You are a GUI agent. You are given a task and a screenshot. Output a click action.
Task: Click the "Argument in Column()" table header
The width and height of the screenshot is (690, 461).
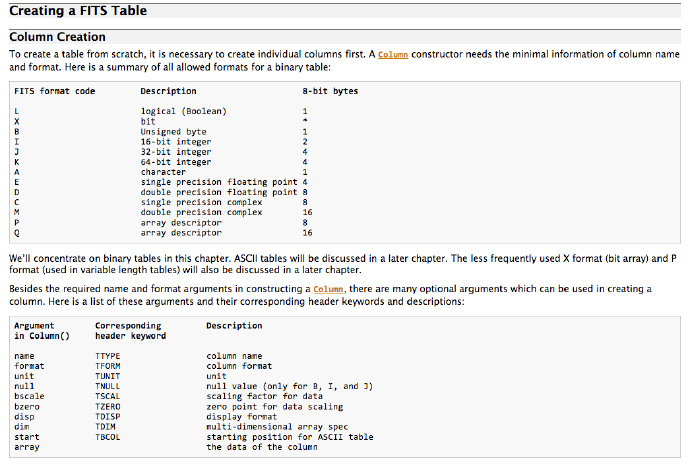click(x=41, y=330)
